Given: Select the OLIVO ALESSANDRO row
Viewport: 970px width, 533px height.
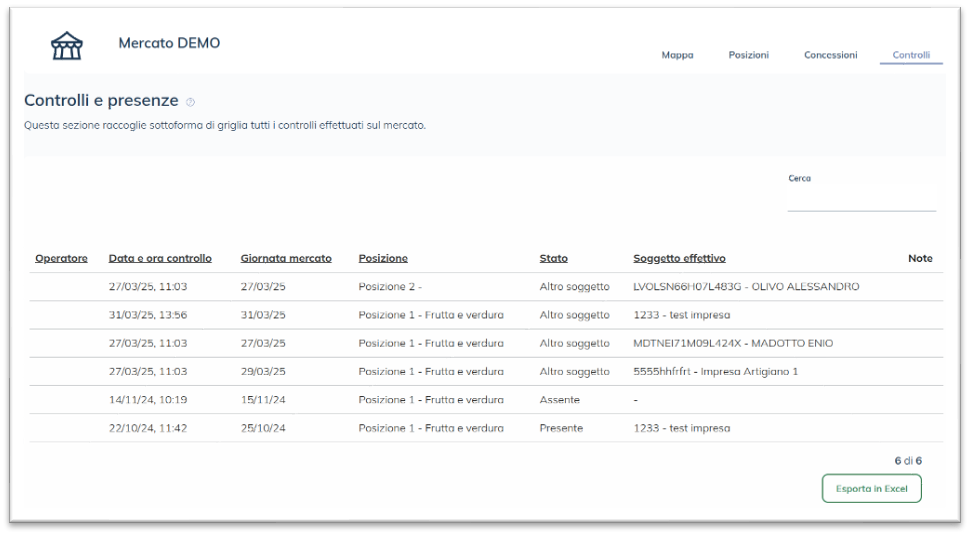Looking at the screenshot, I should [x=745, y=287].
